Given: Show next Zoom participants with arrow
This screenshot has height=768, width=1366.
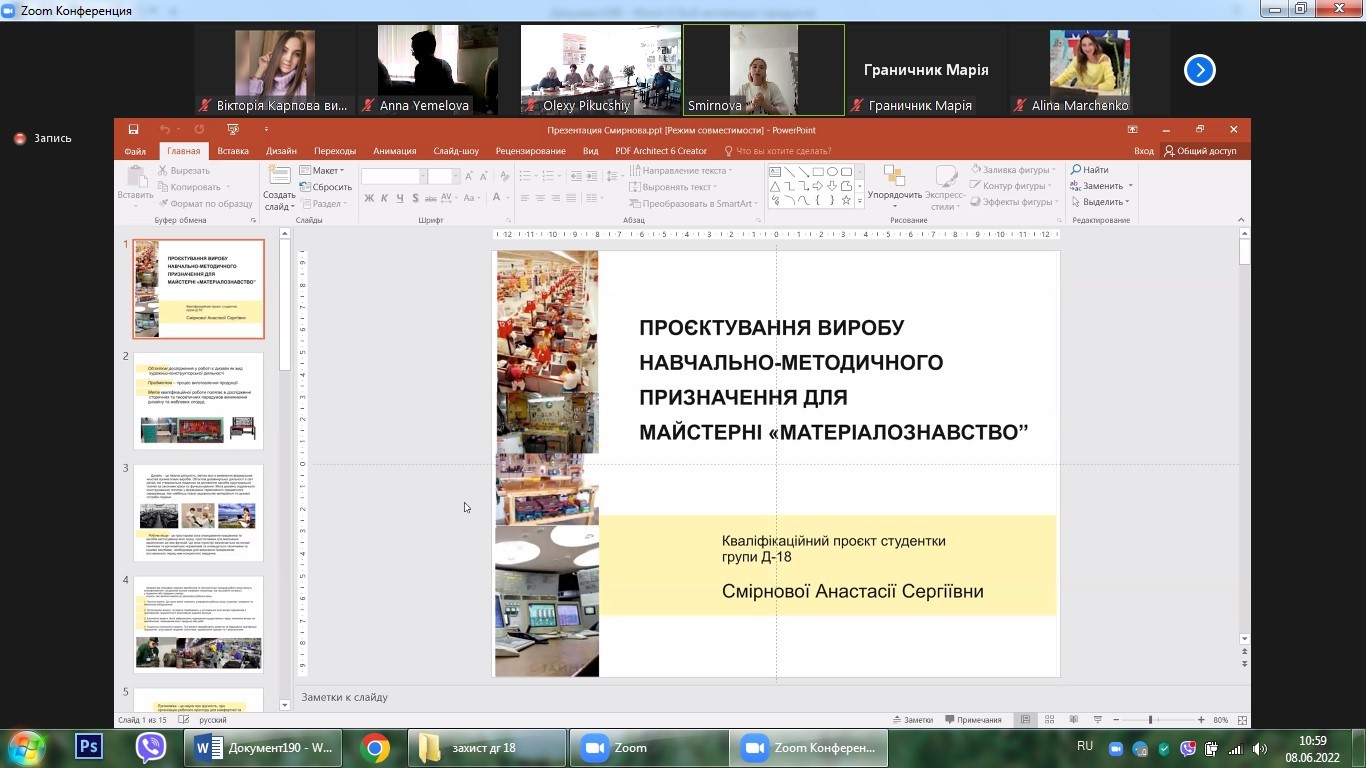Looking at the screenshot, I should coord(1199,70).
